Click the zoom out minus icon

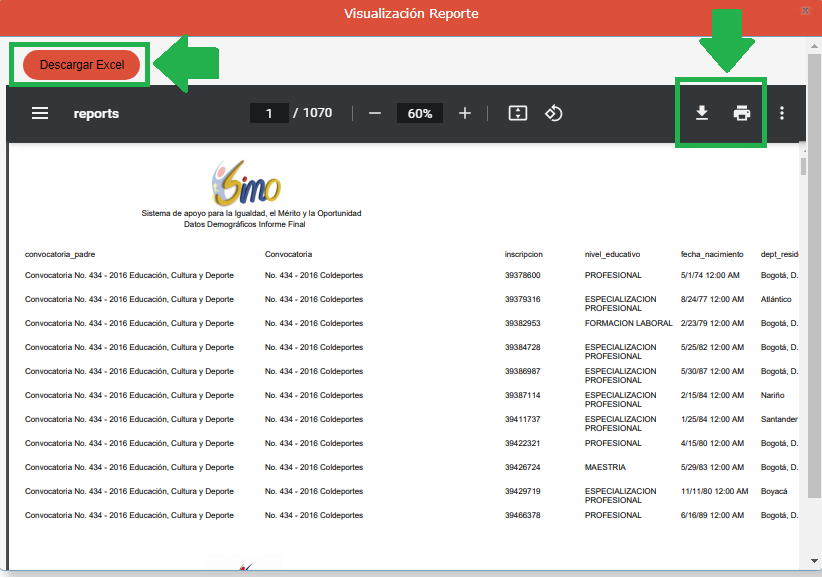click(375, 114)
